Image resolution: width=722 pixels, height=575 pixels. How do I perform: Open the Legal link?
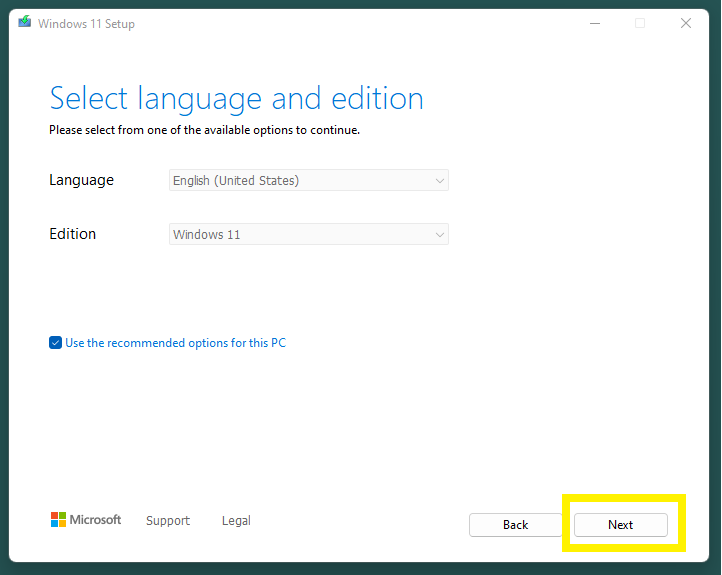(236, 521)
